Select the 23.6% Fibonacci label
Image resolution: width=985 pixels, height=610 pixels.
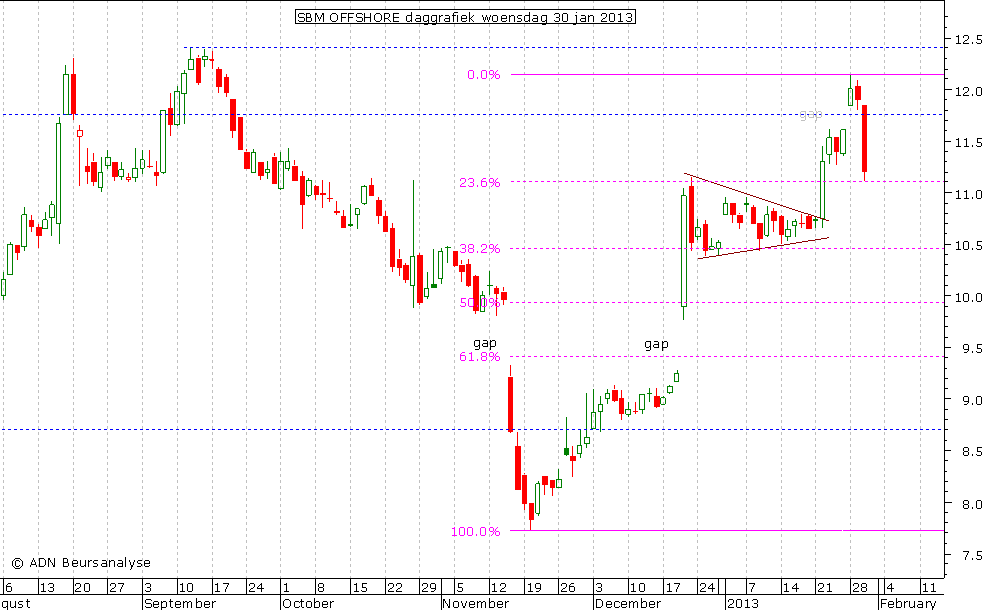tap(480, 183)
